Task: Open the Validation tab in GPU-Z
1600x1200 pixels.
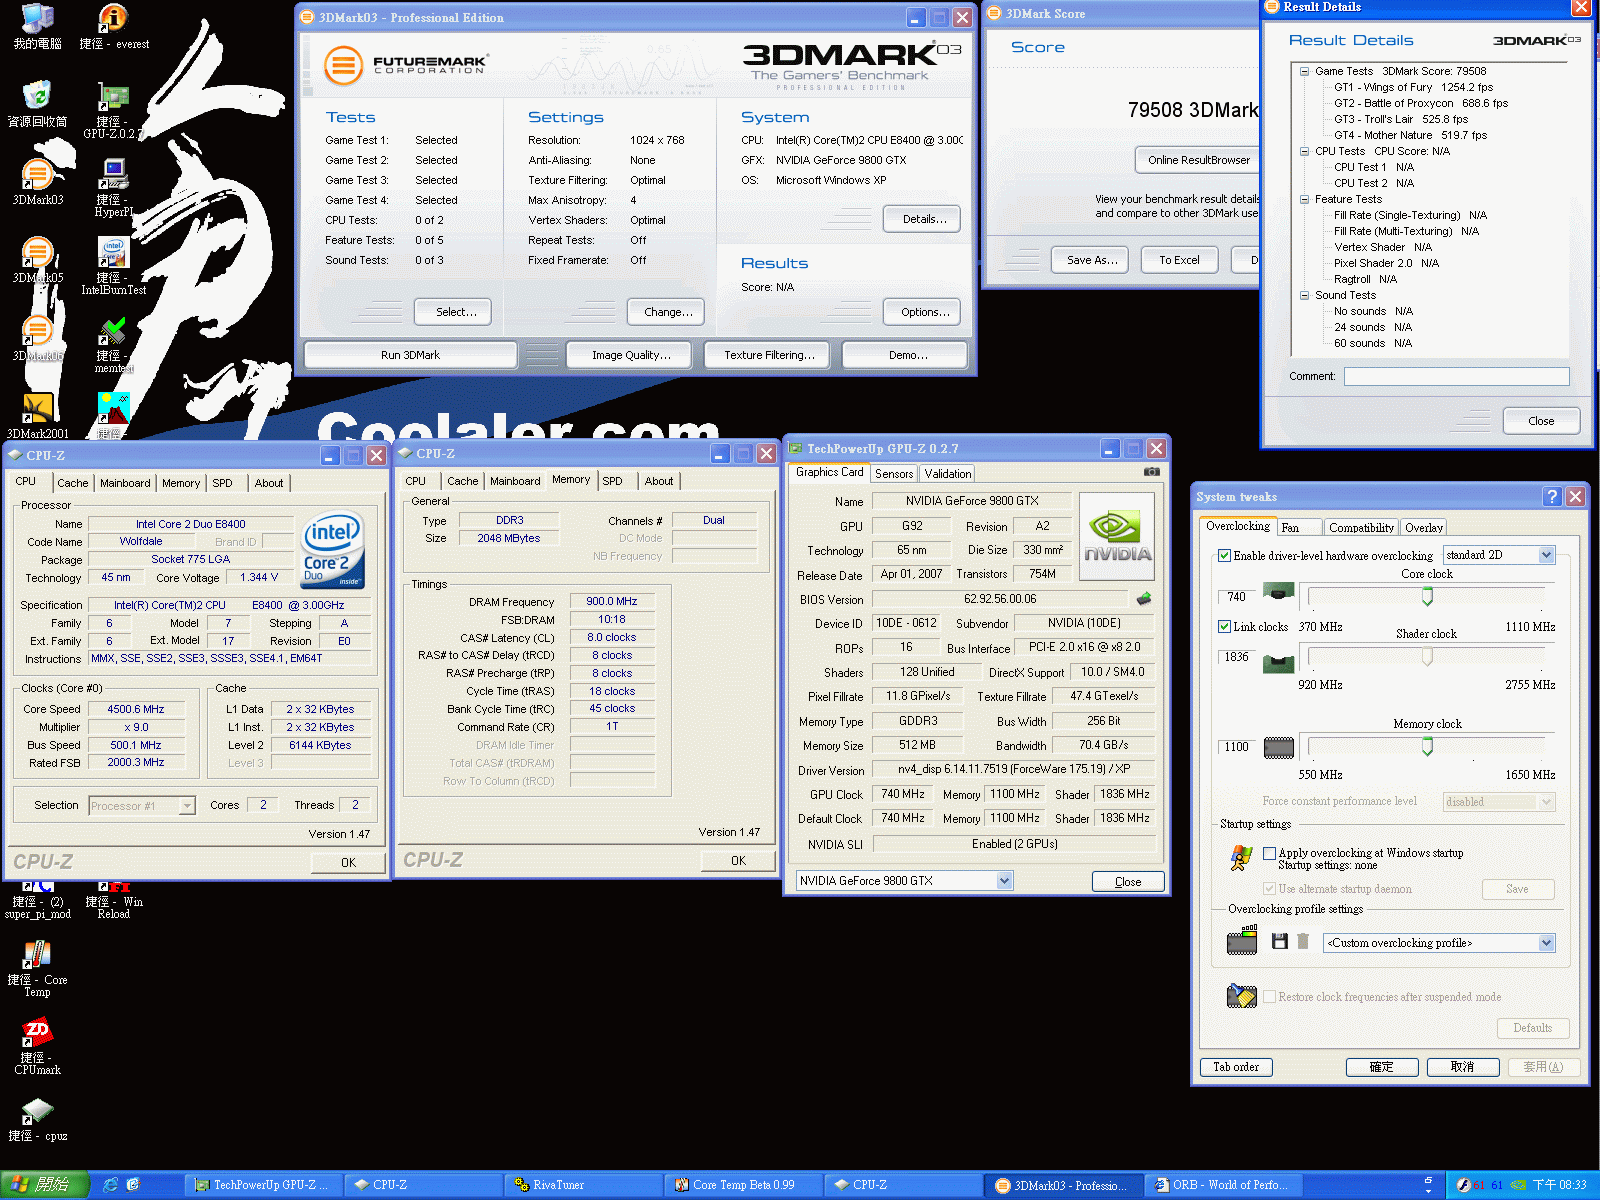Action: click(x=947, y=474)
